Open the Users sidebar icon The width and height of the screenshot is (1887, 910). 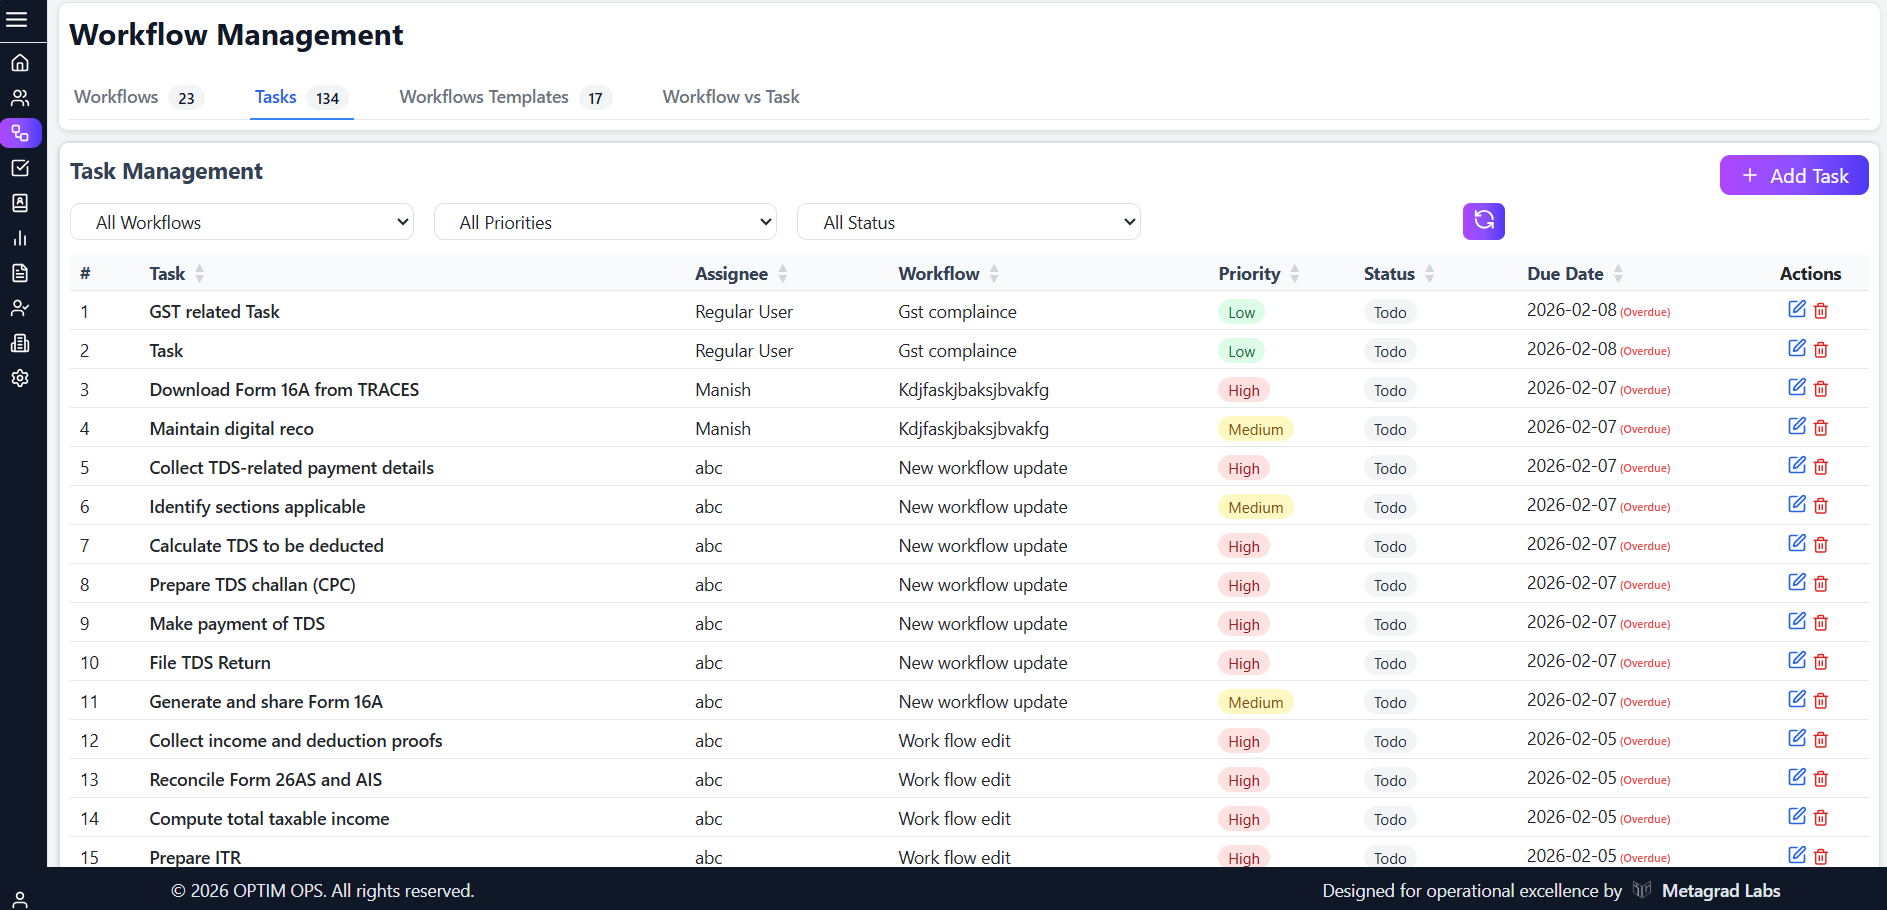(20, 98)
